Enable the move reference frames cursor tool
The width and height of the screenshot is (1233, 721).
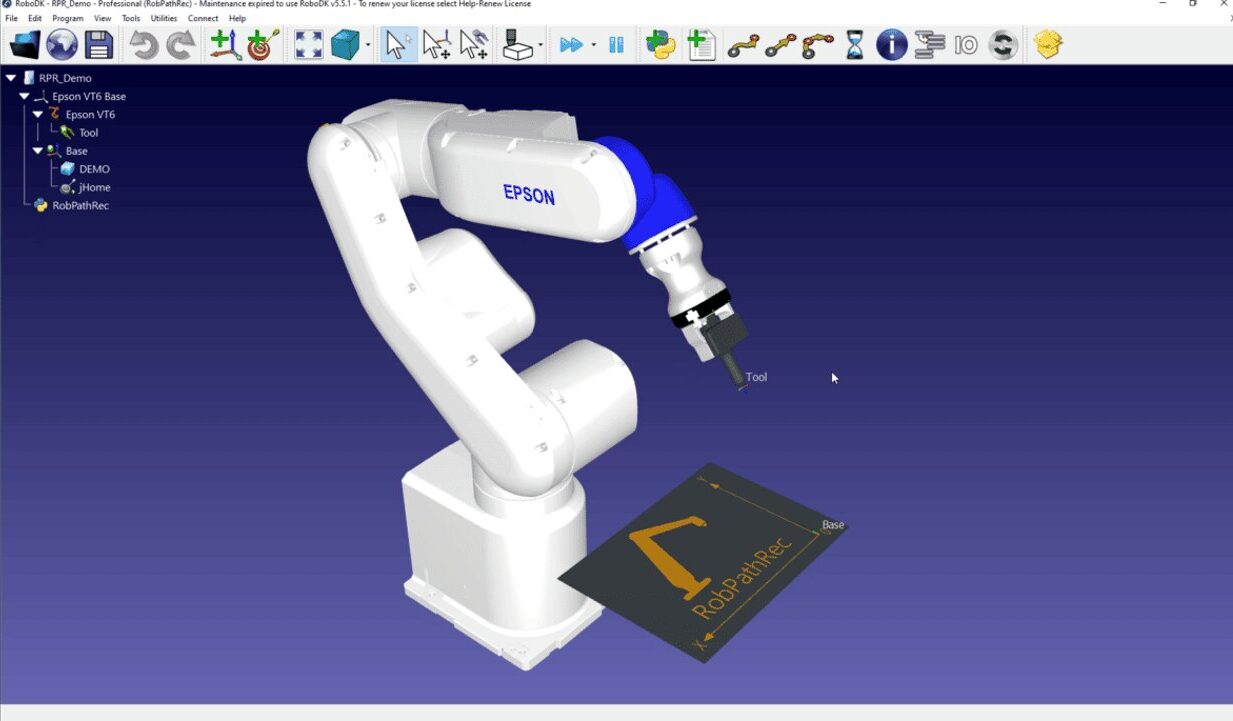(x=436, y=45)
